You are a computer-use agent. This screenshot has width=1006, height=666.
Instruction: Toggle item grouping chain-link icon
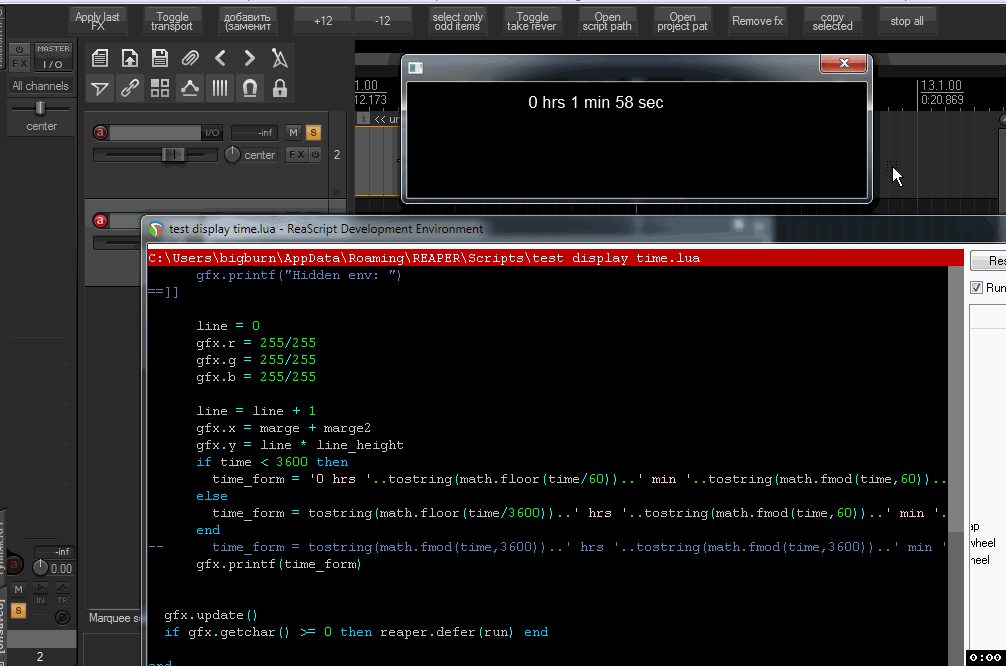130,88
